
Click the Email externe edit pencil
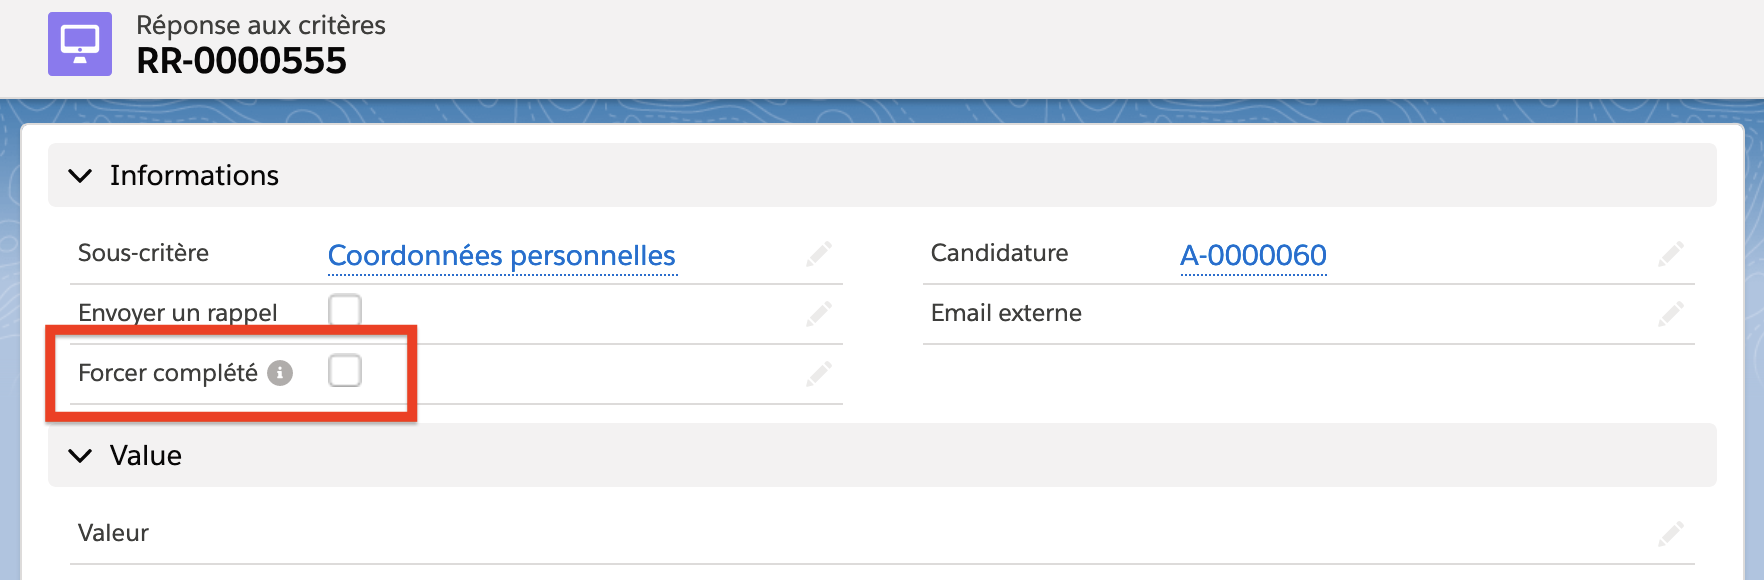pos(1670,314)
